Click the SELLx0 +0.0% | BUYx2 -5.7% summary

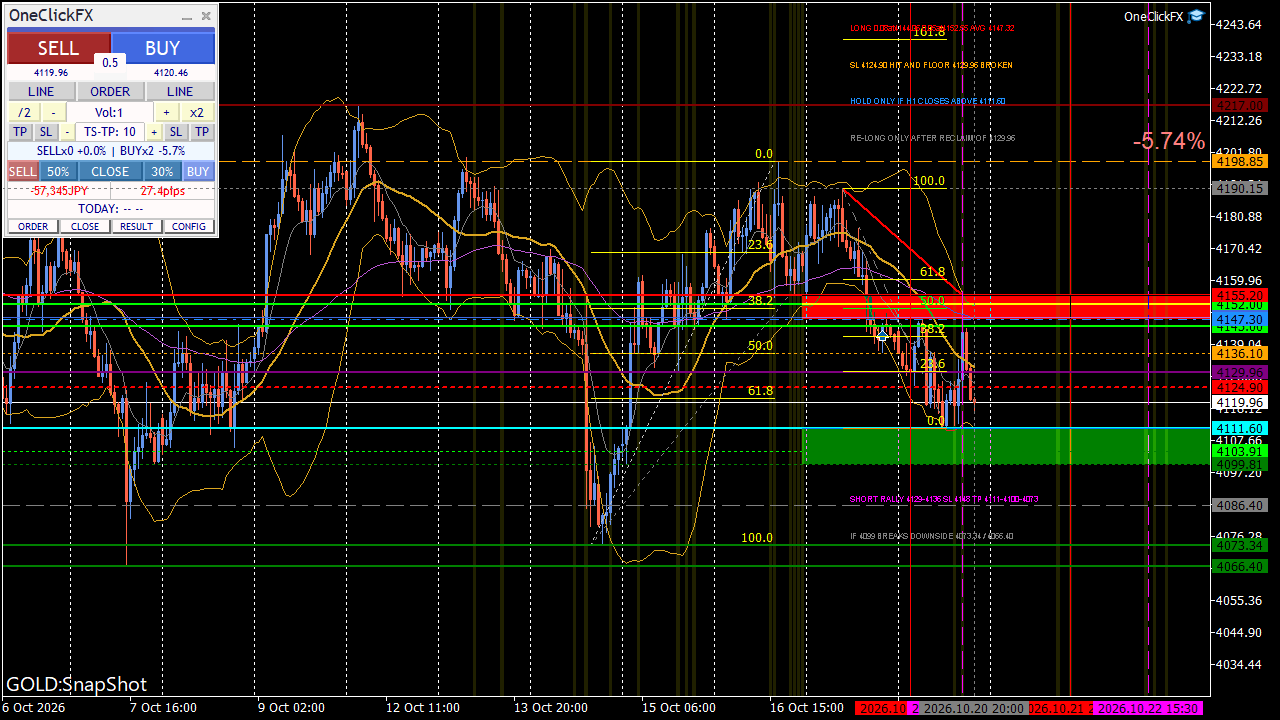111,150
